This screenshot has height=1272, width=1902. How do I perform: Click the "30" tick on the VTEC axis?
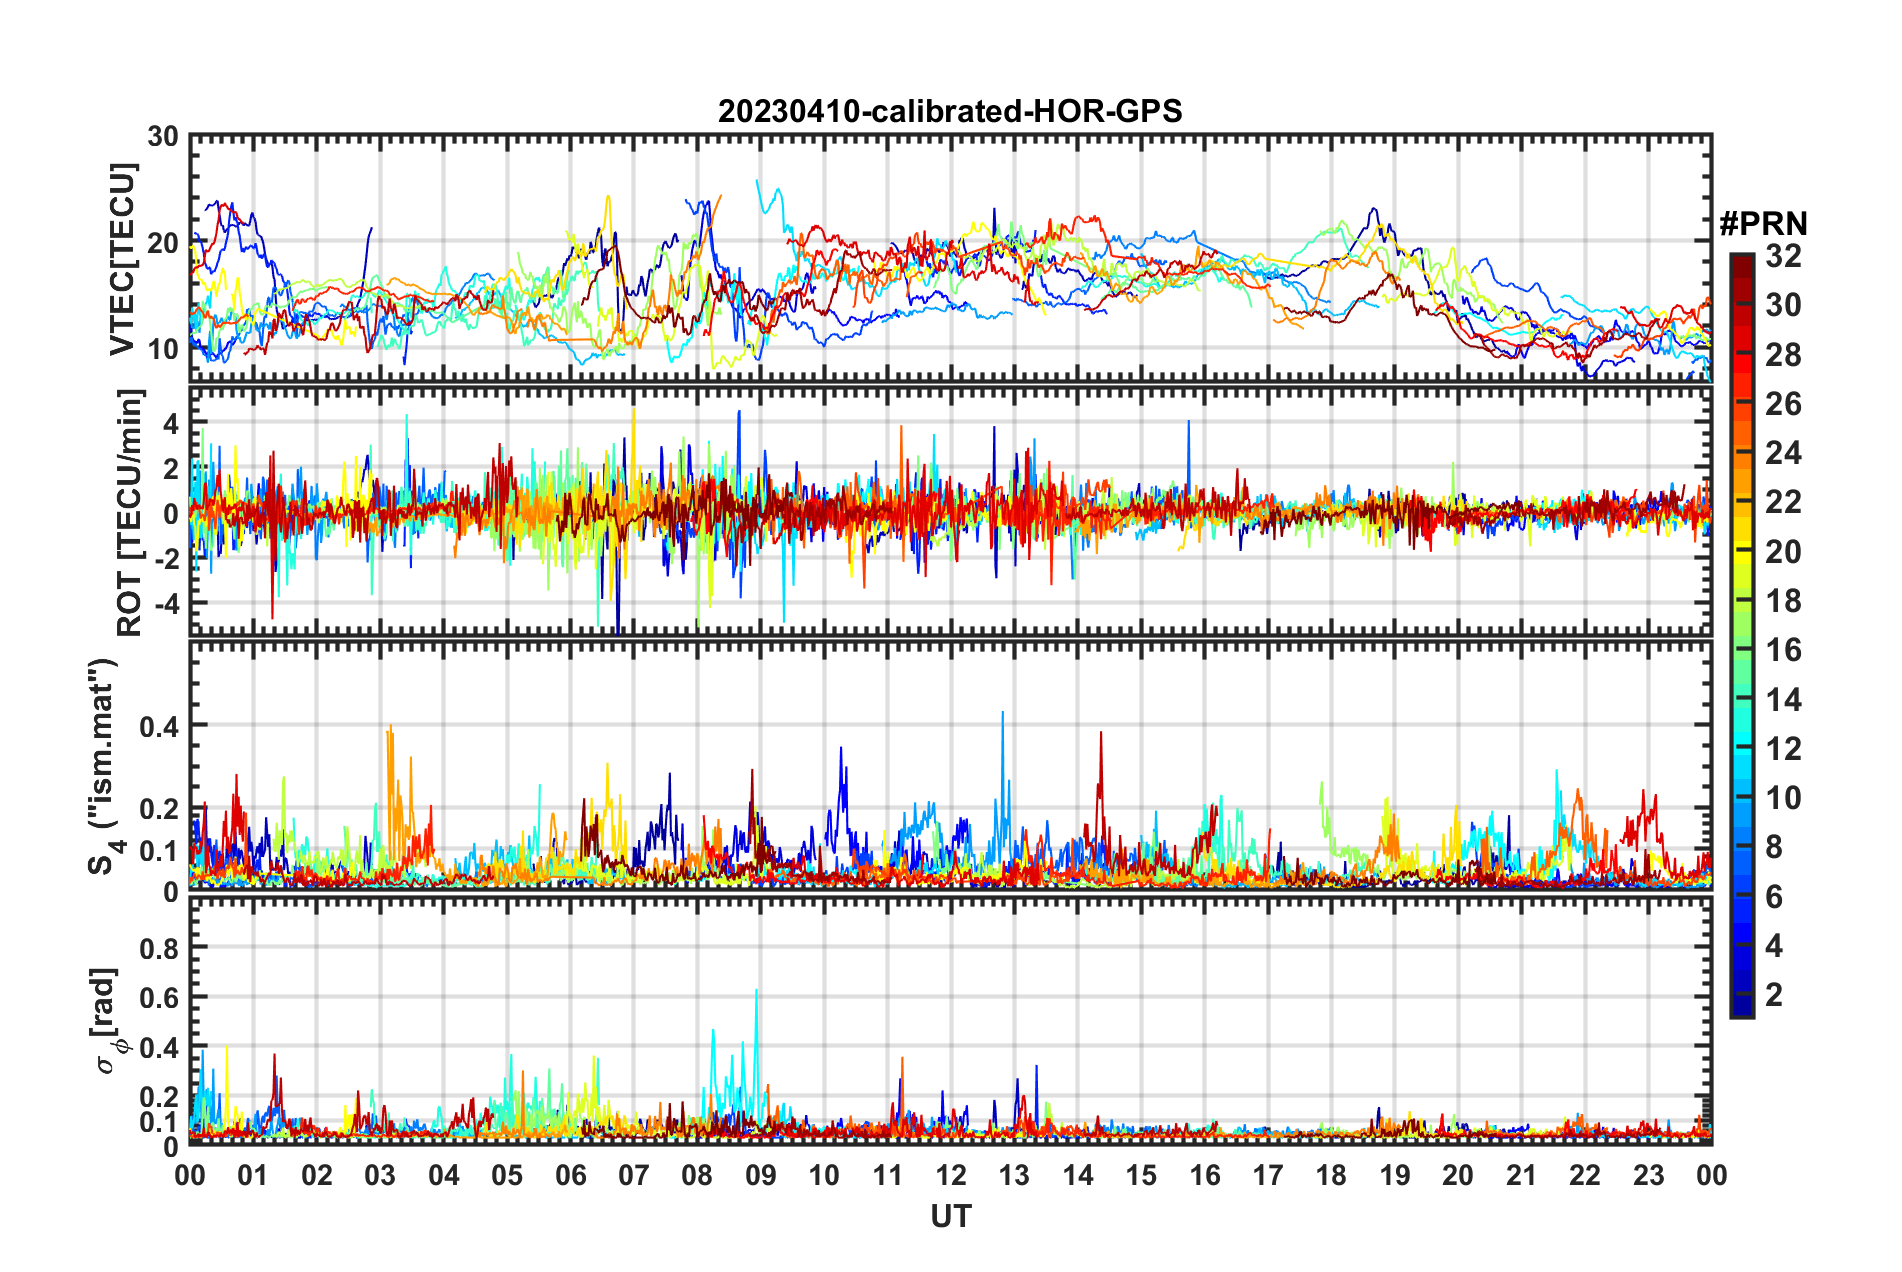pyautogui.click(x=162, y=137)
